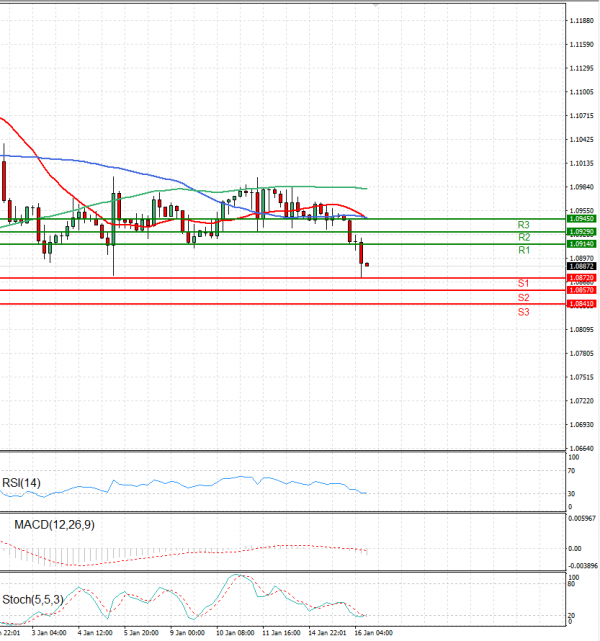Click the 1.07220 price axis value

pos(582,401)
